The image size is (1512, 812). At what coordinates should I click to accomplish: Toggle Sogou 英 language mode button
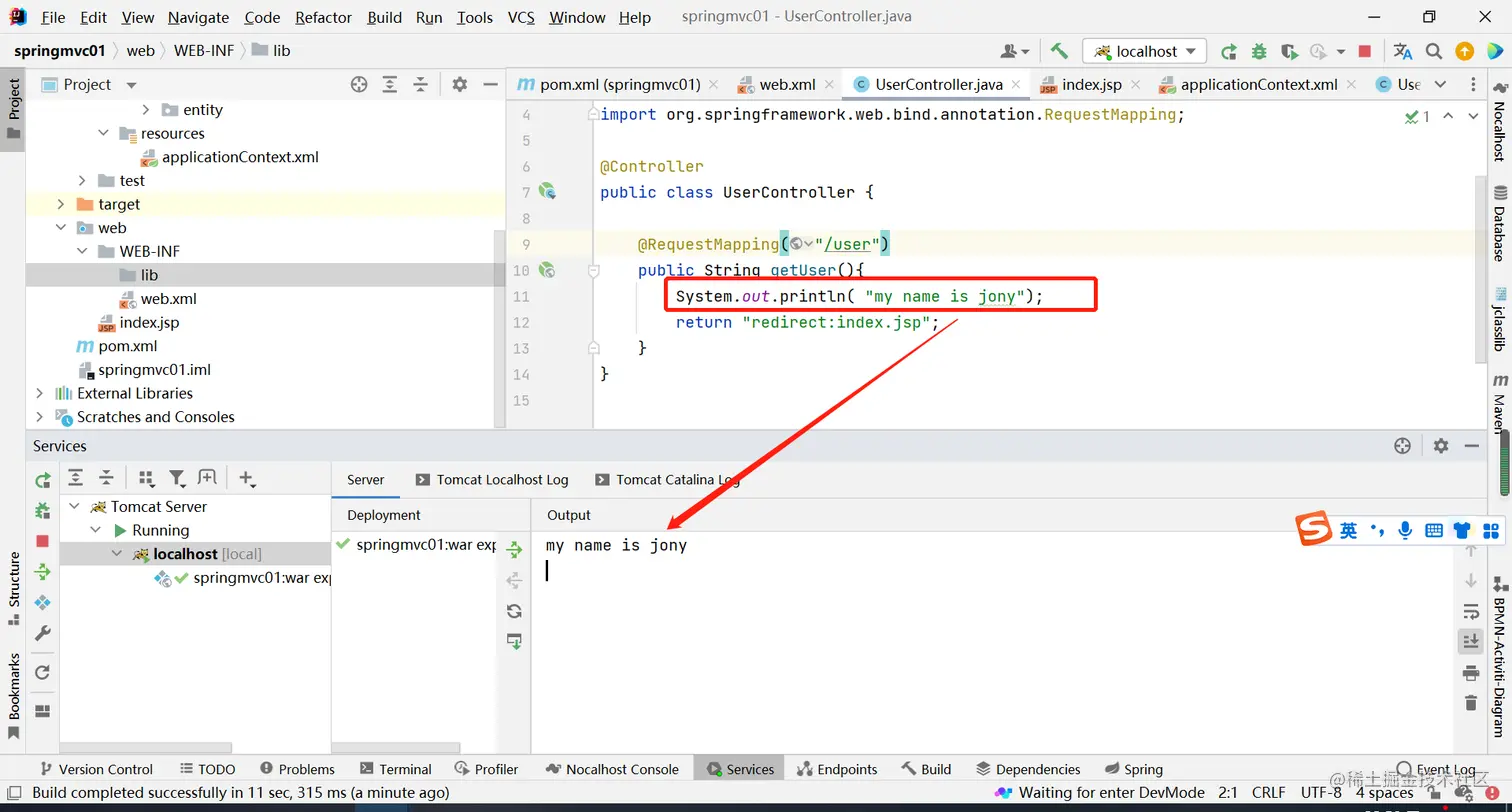[x=1348, y=530]
